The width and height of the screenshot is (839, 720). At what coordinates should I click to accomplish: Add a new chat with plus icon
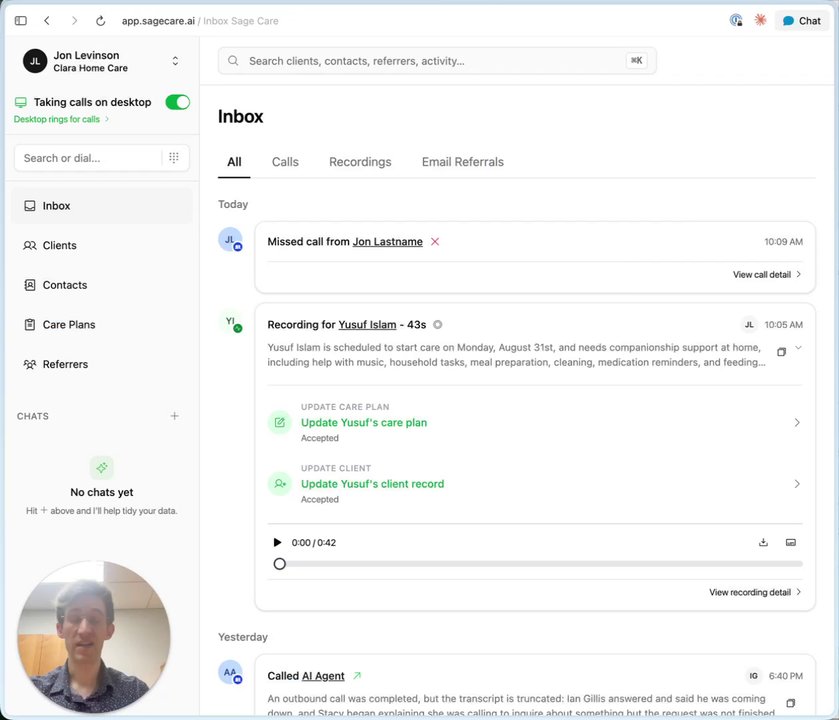(x=174, y=416)
